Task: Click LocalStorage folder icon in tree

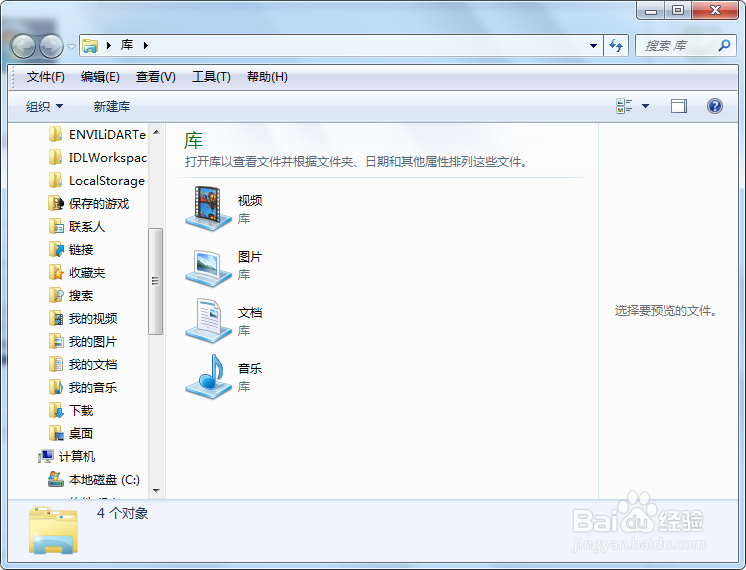Action: [x=55, y=180]
